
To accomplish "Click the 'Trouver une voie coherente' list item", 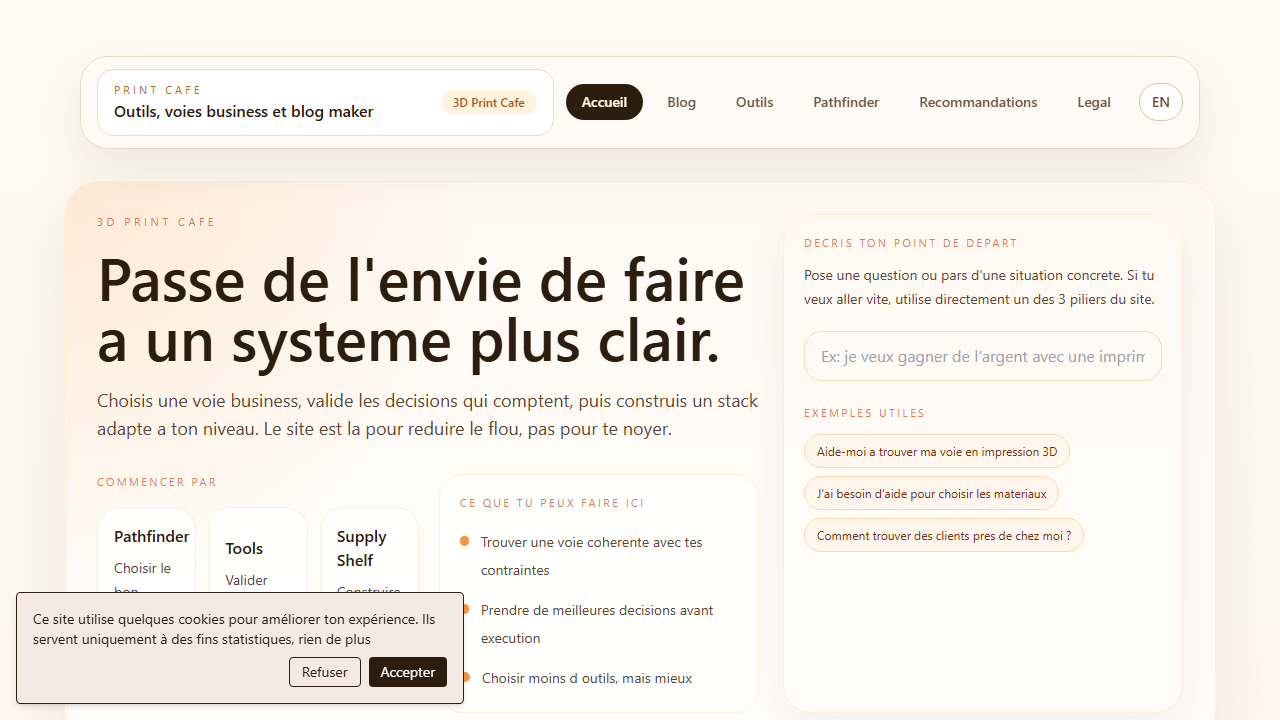I will (x=590, y=556).
